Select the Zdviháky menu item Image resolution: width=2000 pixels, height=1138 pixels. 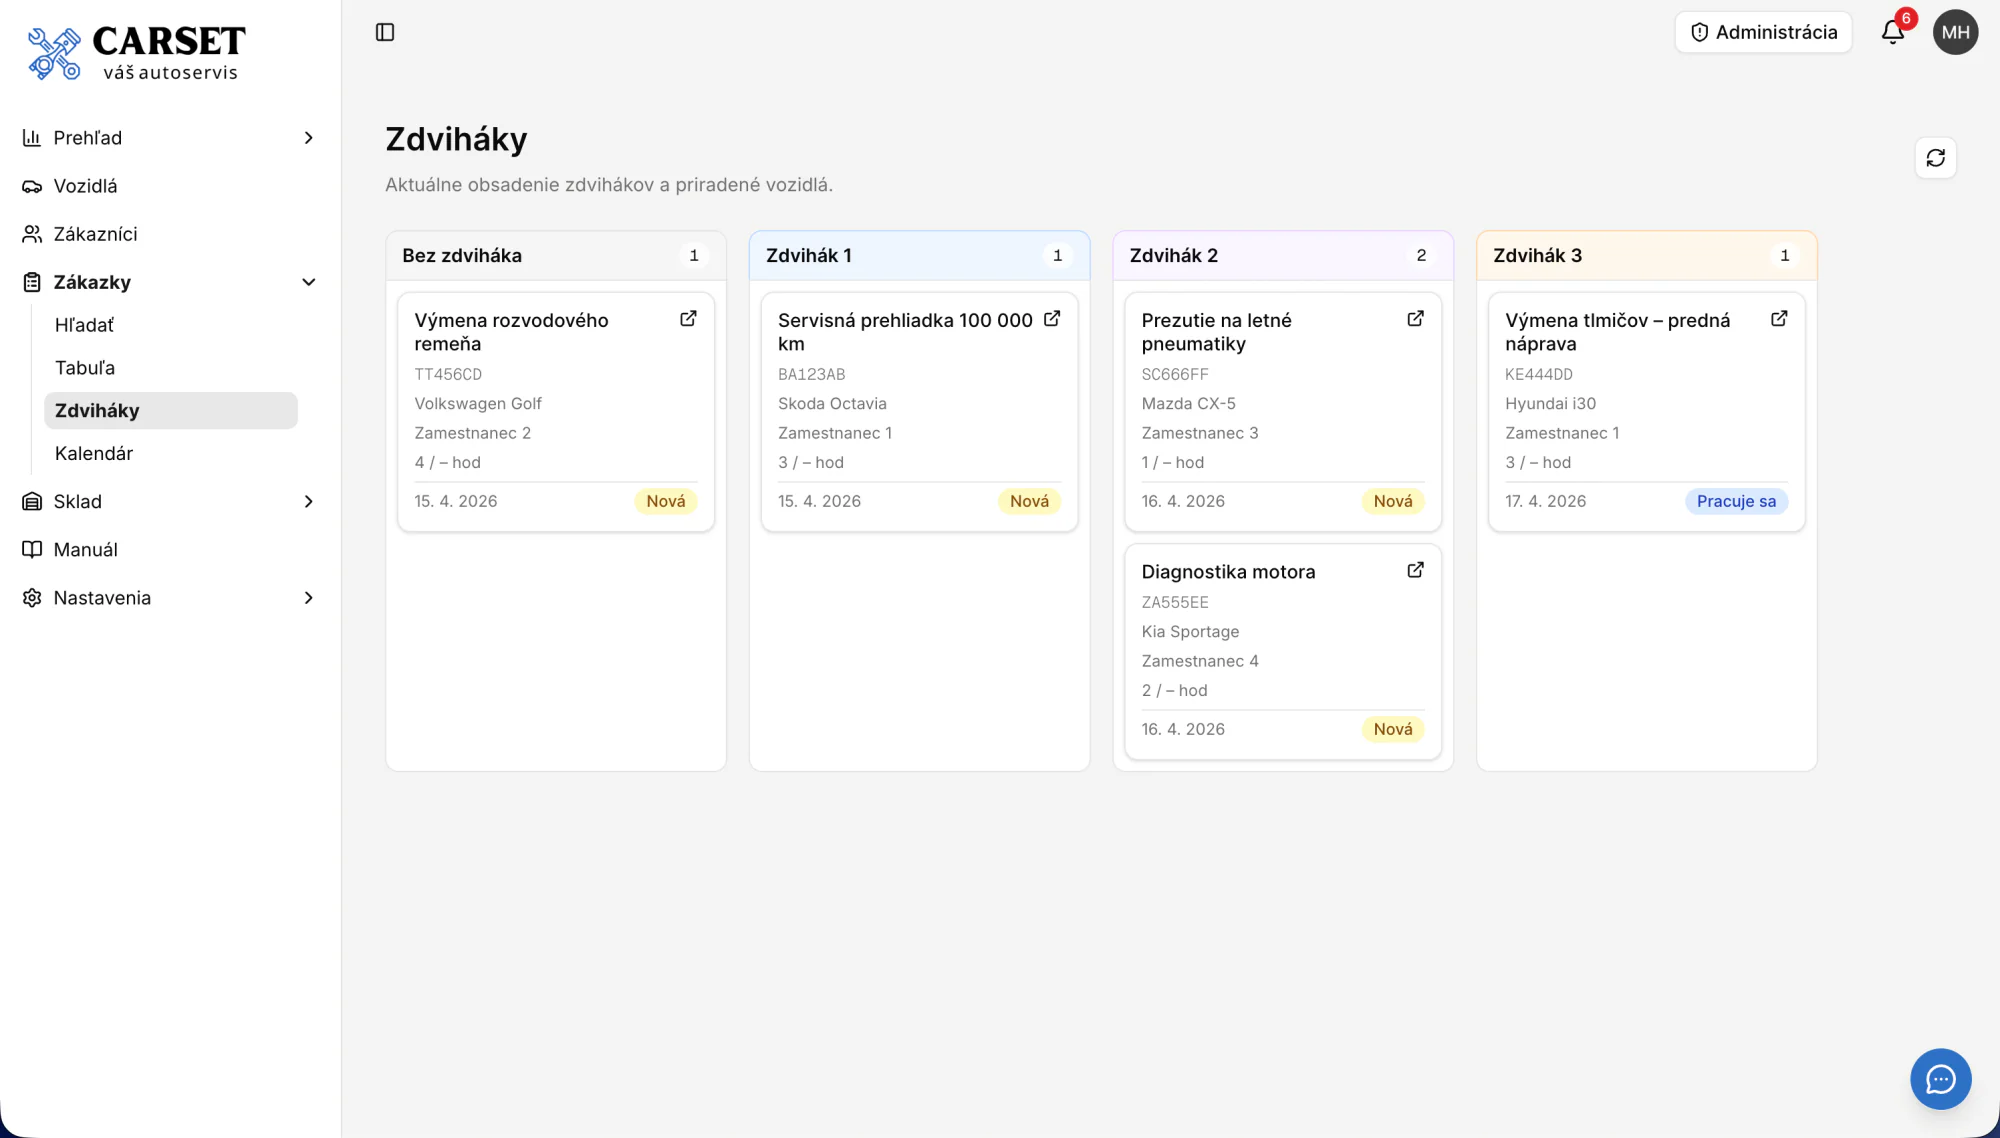171,411
